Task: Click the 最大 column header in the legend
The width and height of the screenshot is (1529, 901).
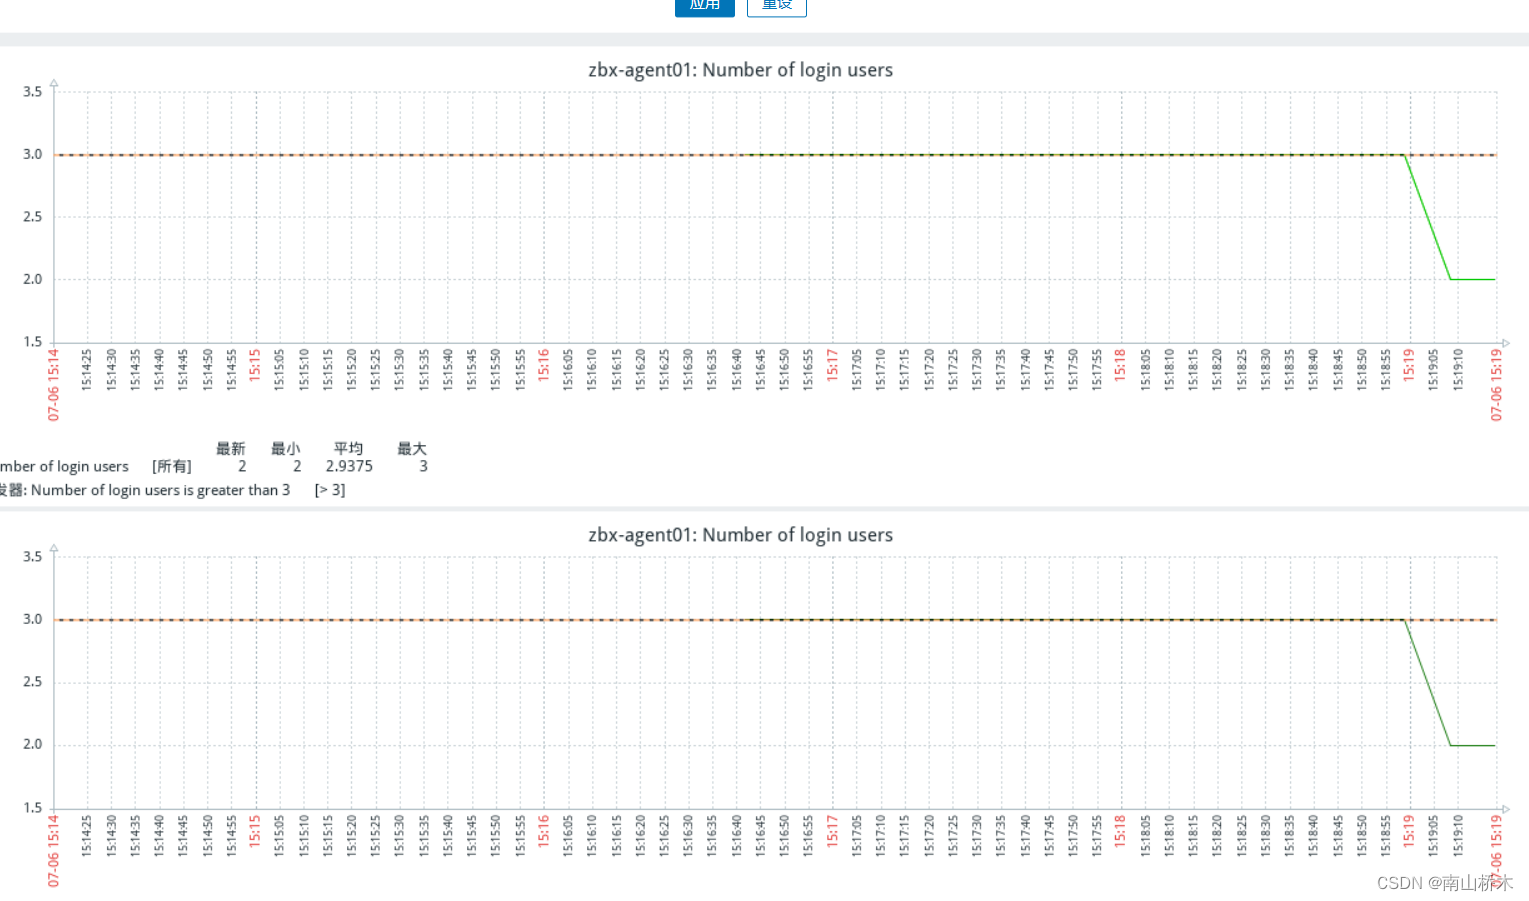Action: tap(412, 448)
